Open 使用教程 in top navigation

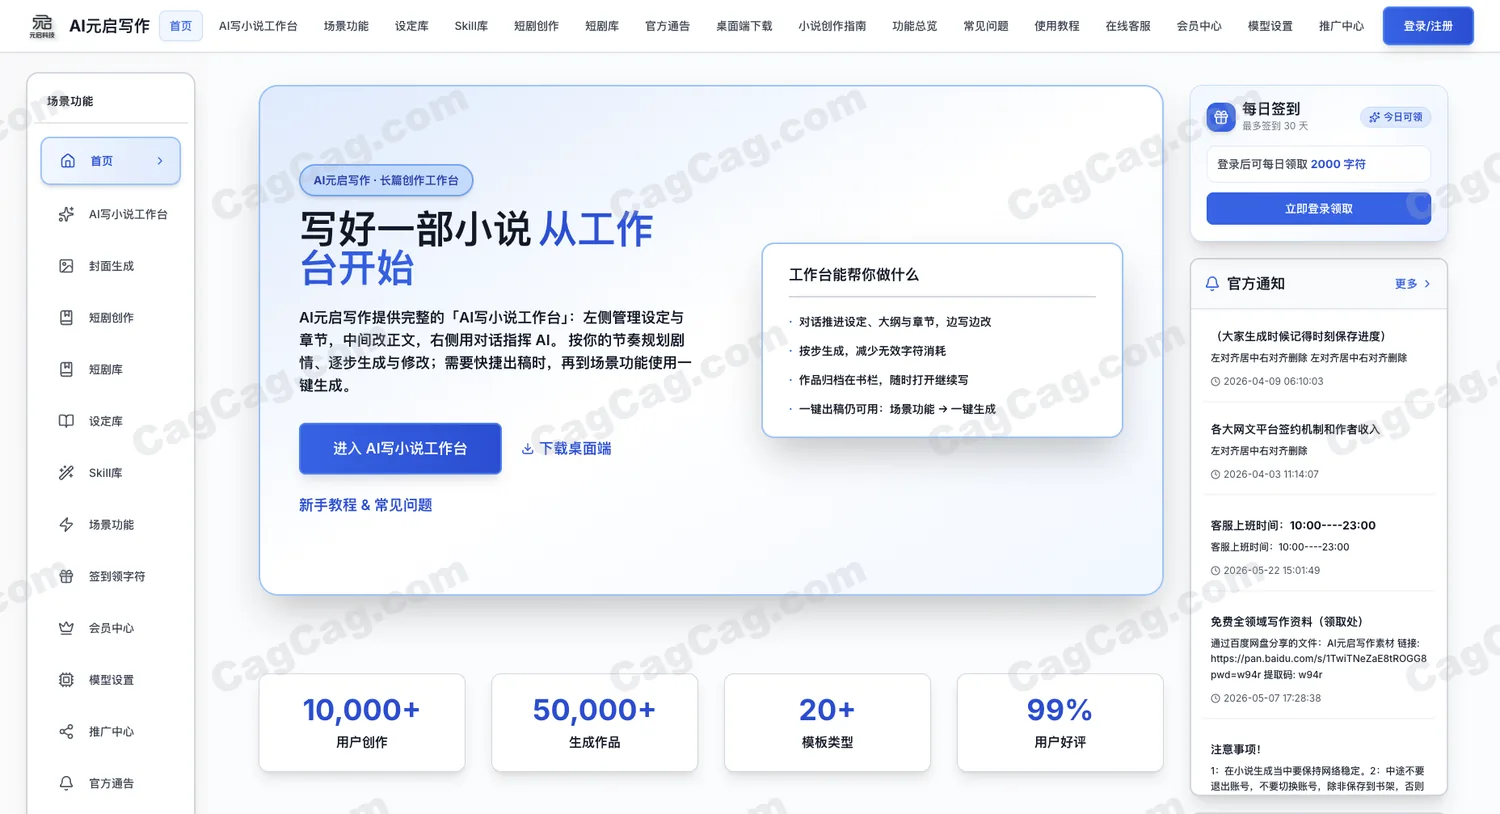pyautogui.click(x=1057, y=26)
